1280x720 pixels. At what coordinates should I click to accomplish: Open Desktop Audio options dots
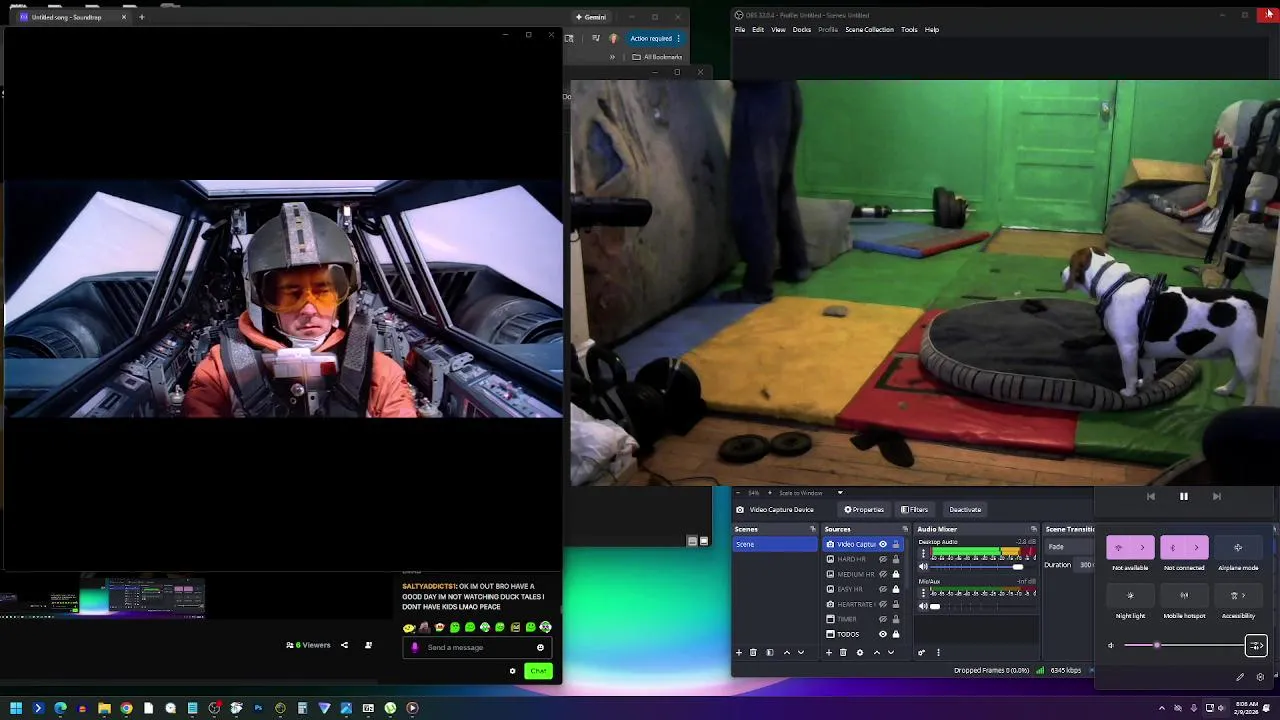pos(923,553)
